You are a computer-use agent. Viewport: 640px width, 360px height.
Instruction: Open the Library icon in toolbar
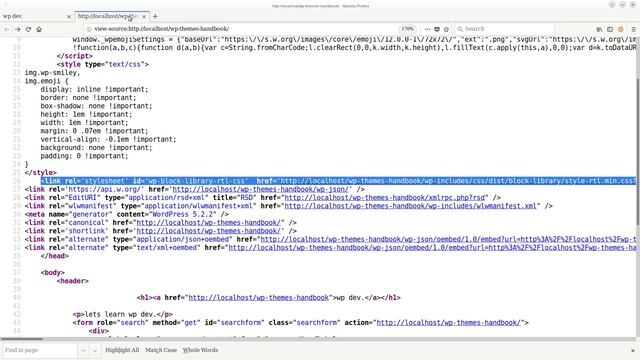599,29
